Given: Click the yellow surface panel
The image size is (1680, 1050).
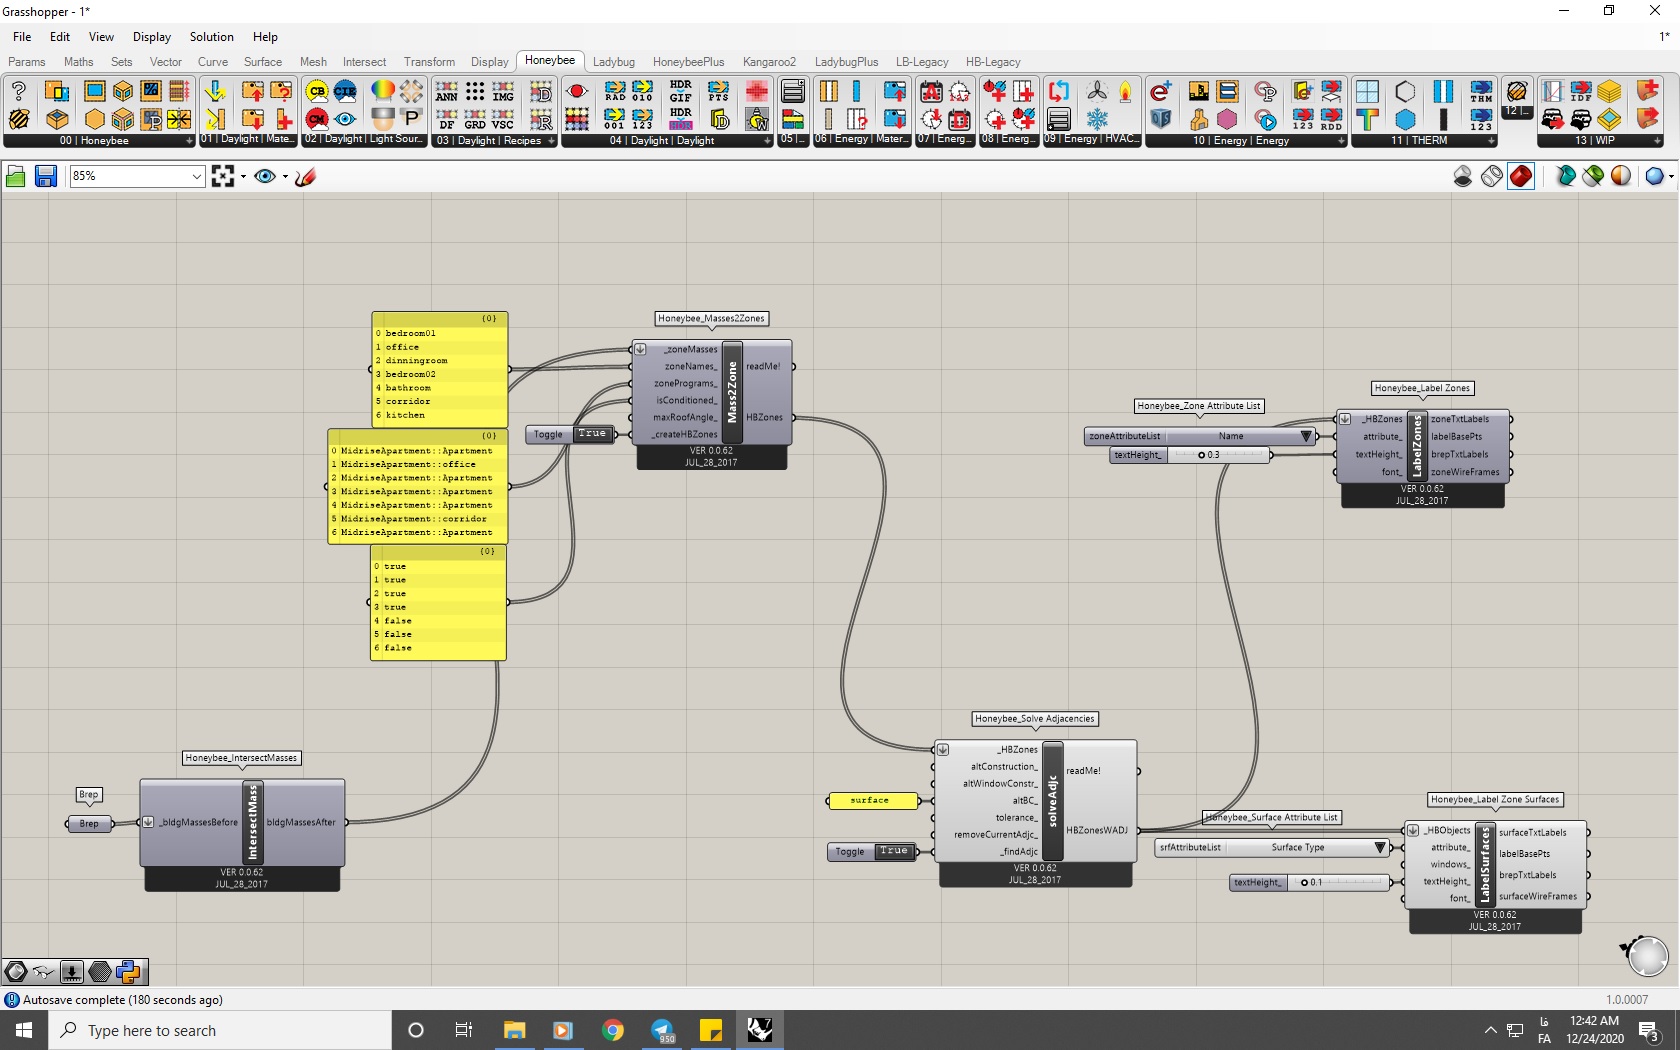Looking at the screenshot, I should (872, 800).
